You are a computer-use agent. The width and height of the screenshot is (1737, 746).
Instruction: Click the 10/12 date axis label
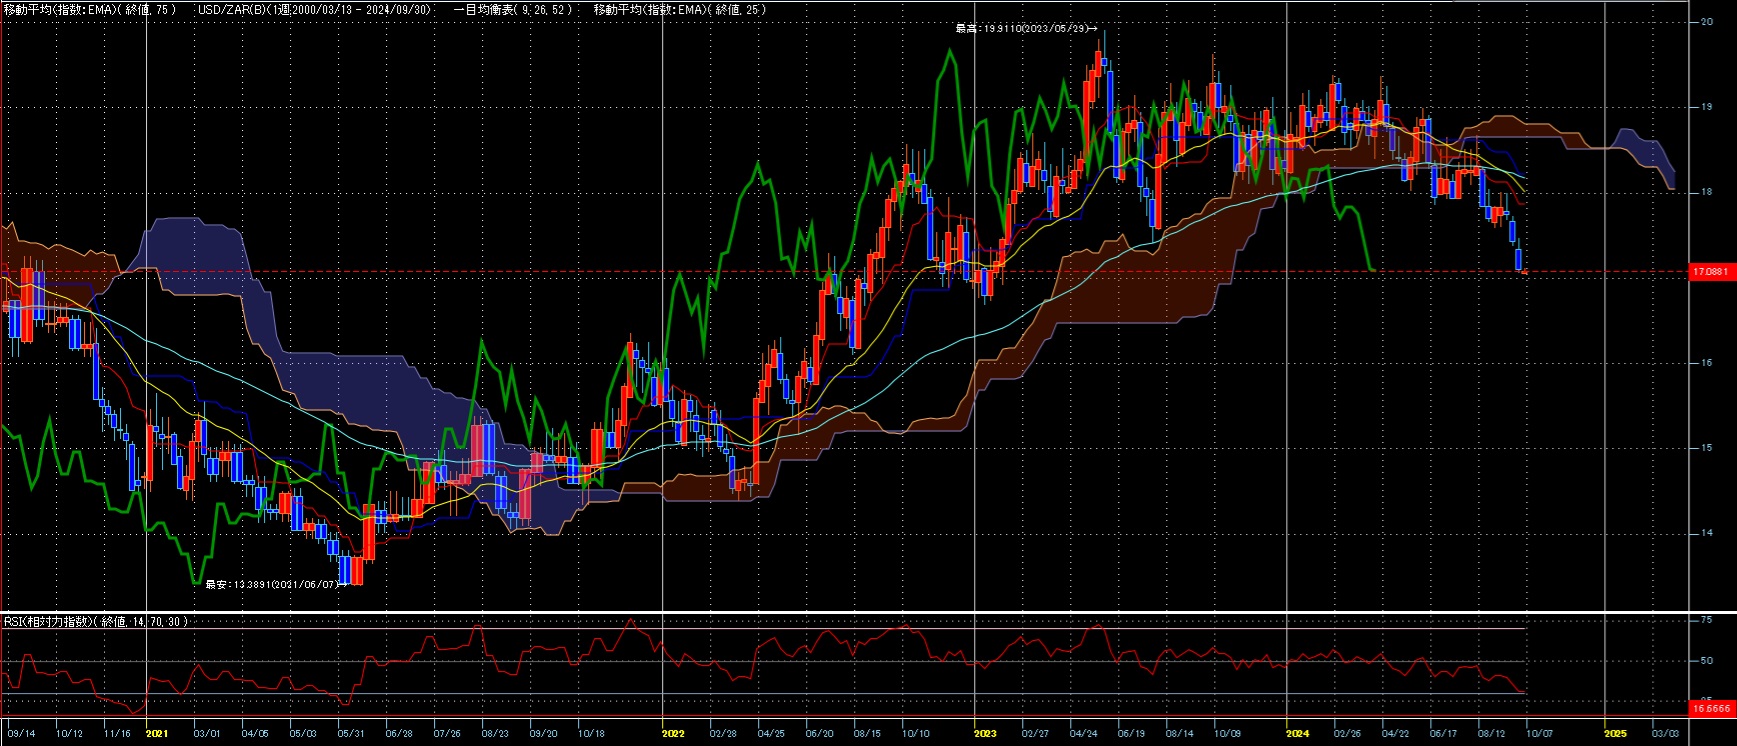69,734
